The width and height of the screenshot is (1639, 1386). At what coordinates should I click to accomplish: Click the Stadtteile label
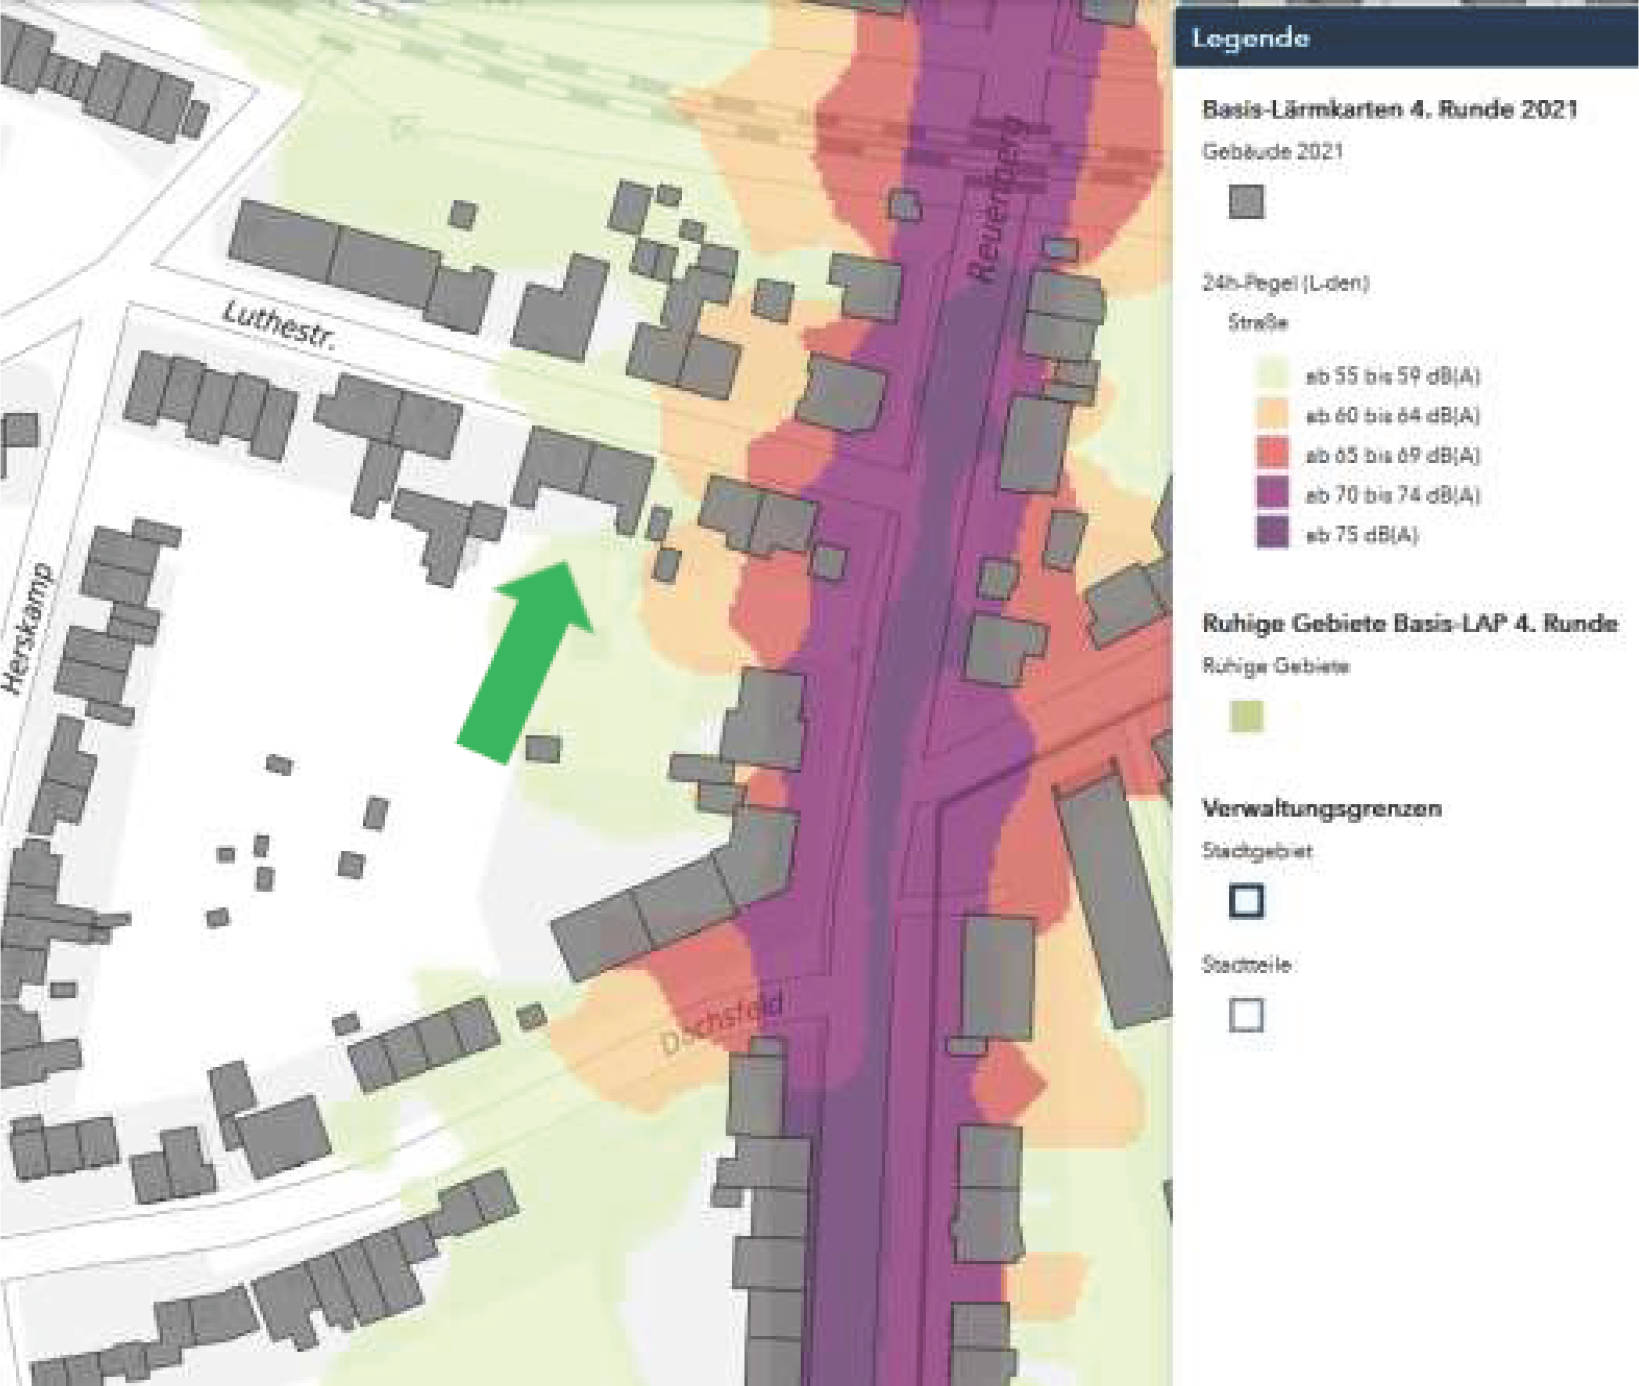(x=1246, y=965)
